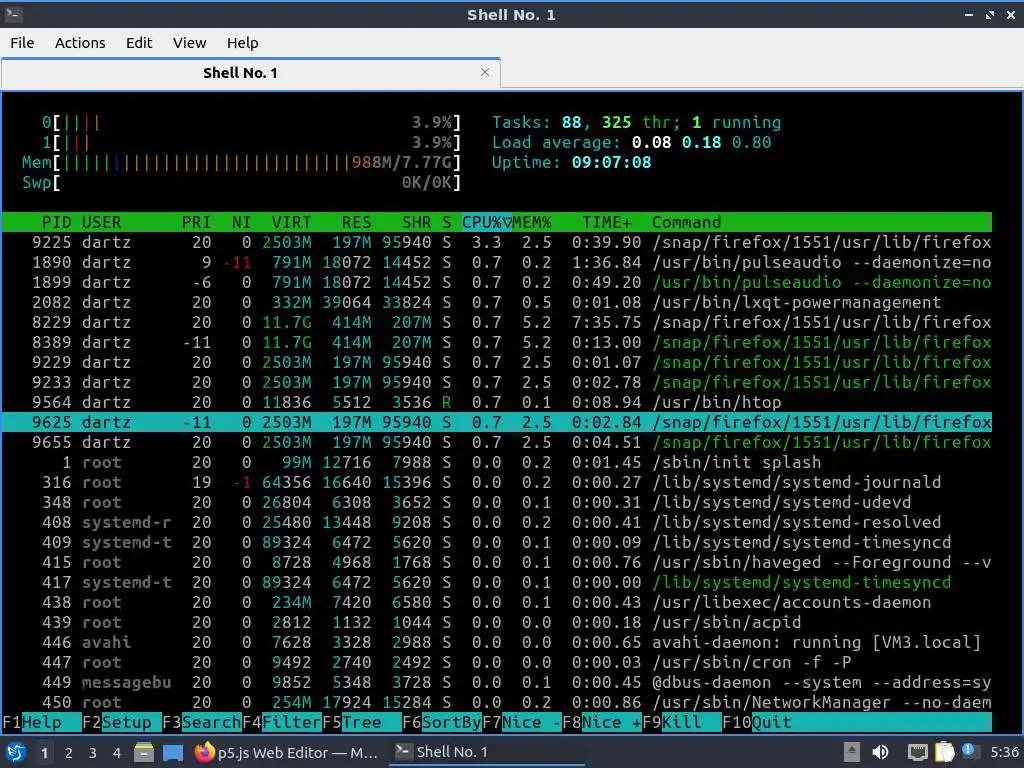
Task: Click the CPU 0 usage meter
Action: (251, 122)
